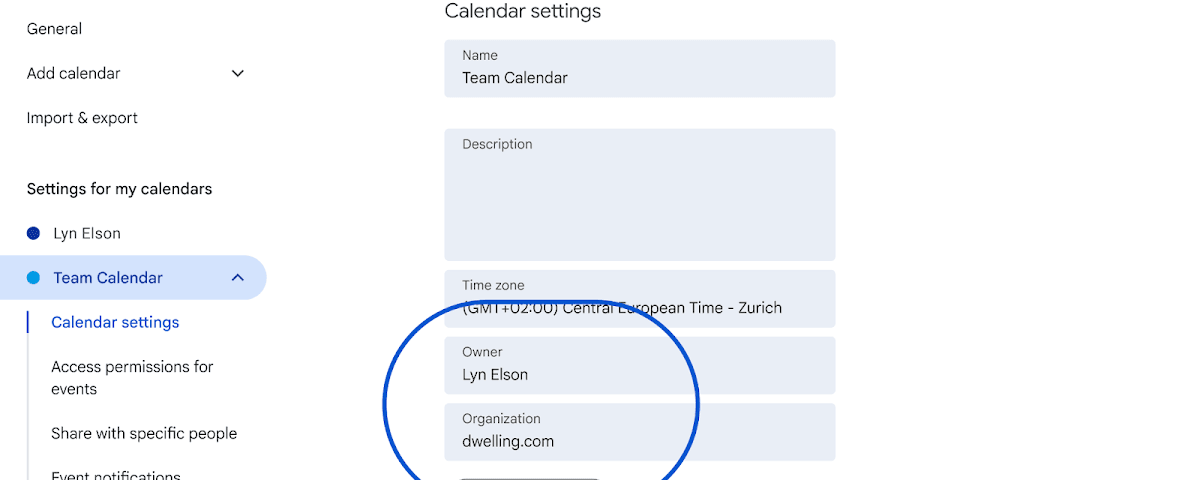Go to the Calendar settings sub-item
The height and width of the screenshot is (480, 1200).
[x=115, y=322]
